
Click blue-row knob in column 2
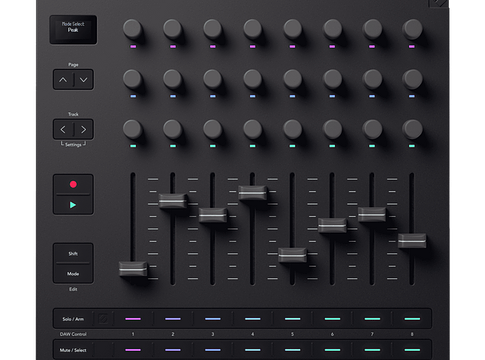coord(173,79)
